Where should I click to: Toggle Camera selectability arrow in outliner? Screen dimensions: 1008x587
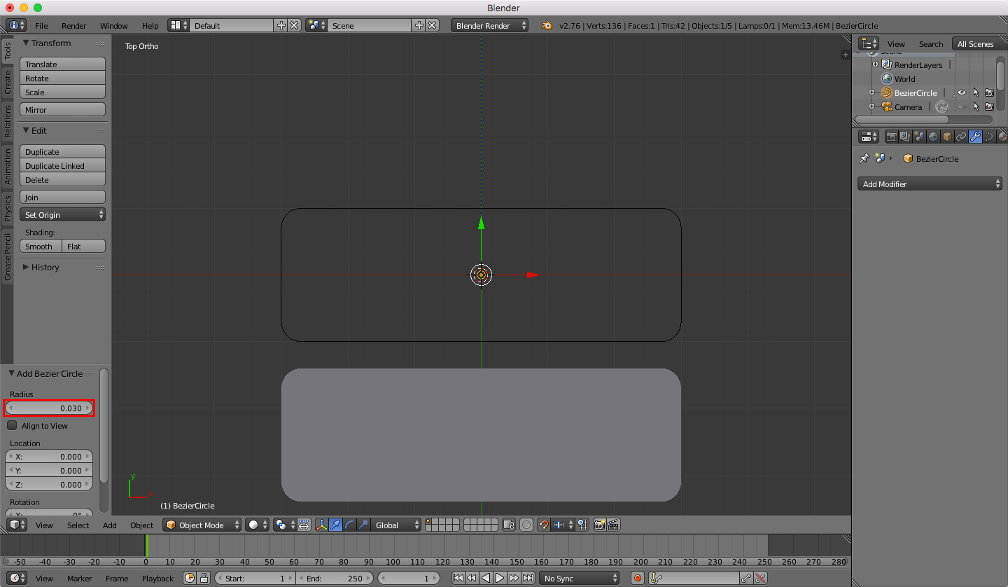tap(976, 107)
